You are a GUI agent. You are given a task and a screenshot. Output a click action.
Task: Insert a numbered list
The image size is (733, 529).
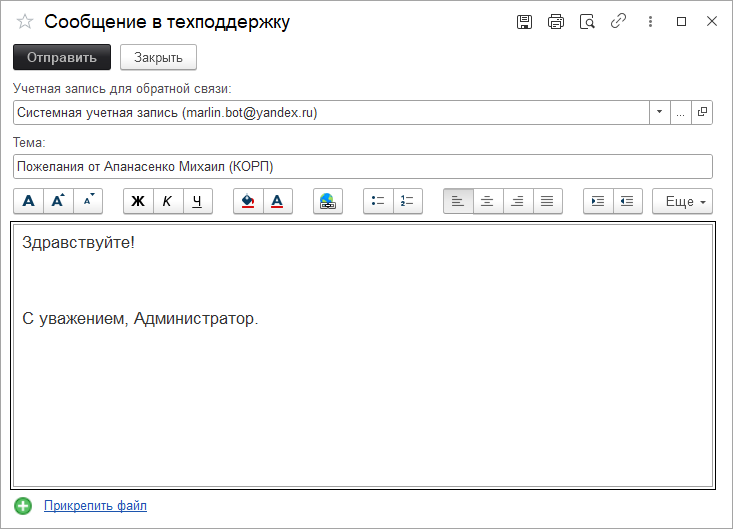pos(407,201)
